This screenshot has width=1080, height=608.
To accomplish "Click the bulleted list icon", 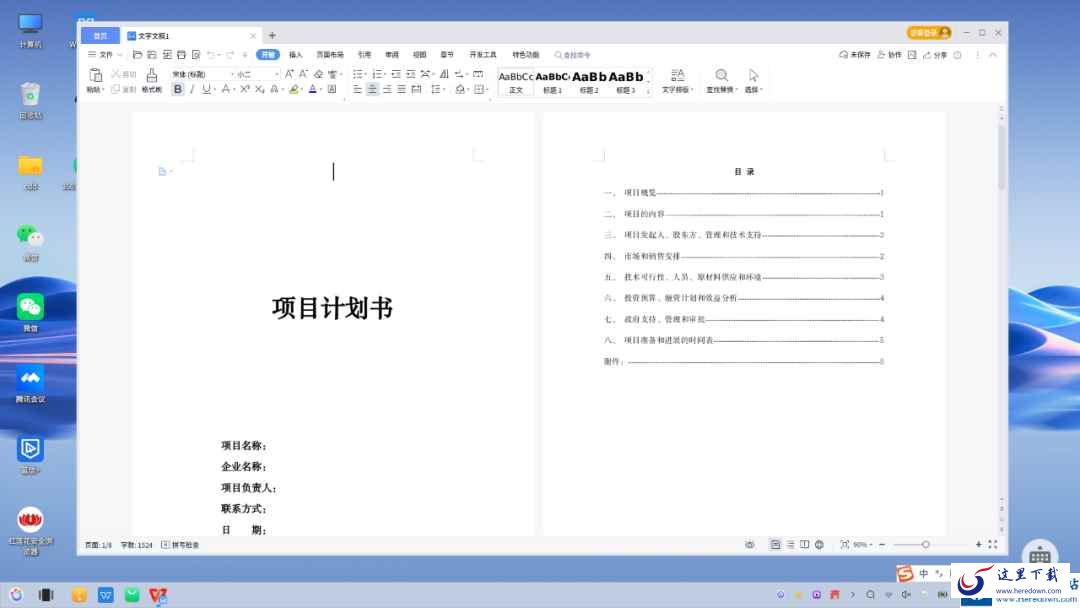I will pyautogui.click(x=357, y=74).
